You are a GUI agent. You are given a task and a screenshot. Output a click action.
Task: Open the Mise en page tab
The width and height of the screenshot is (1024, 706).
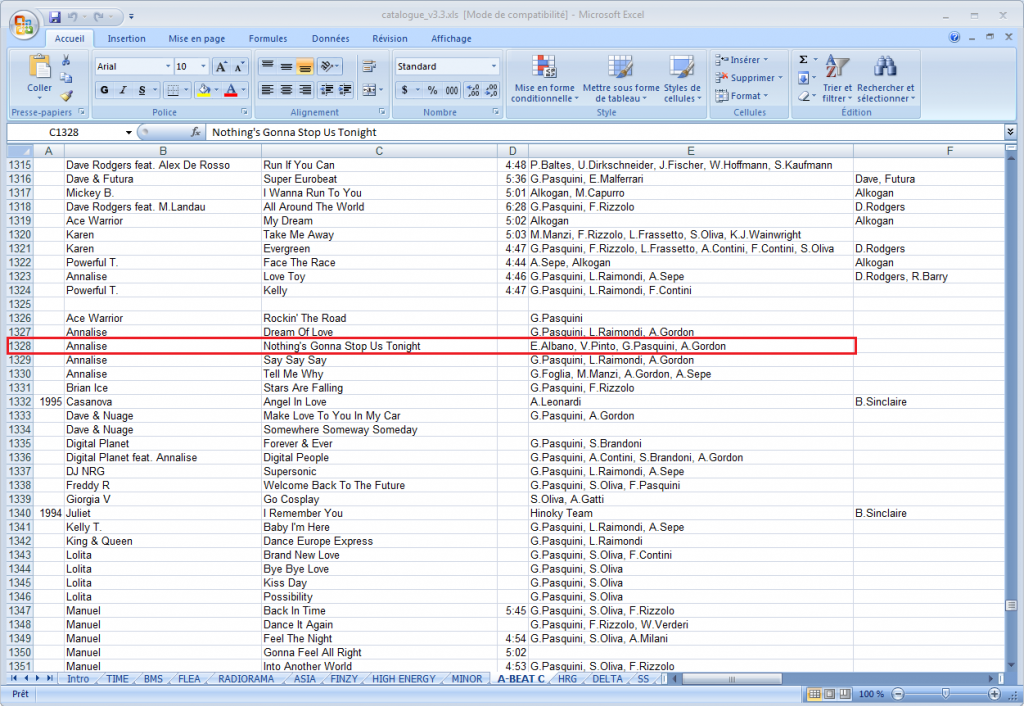click(x=197, y=39)
